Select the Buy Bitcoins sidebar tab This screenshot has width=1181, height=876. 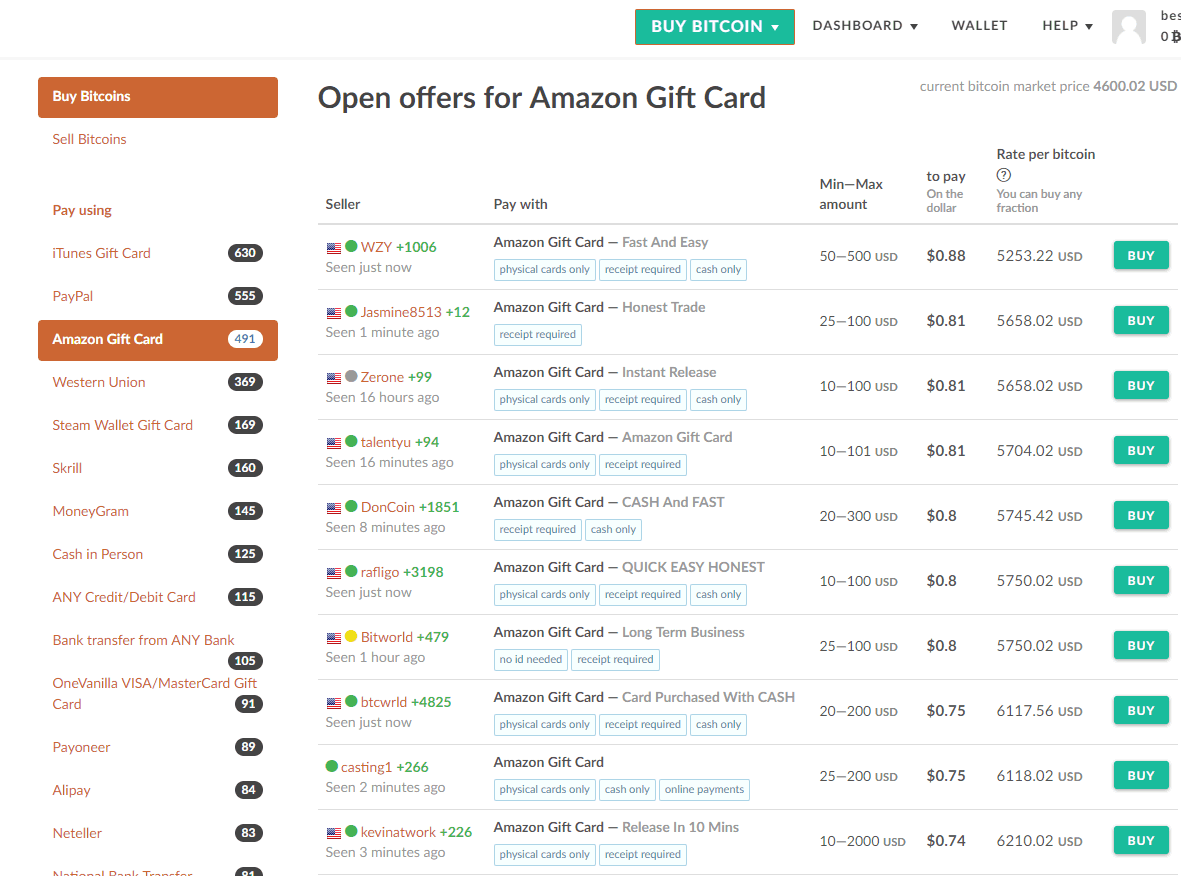tap(157, 97)
